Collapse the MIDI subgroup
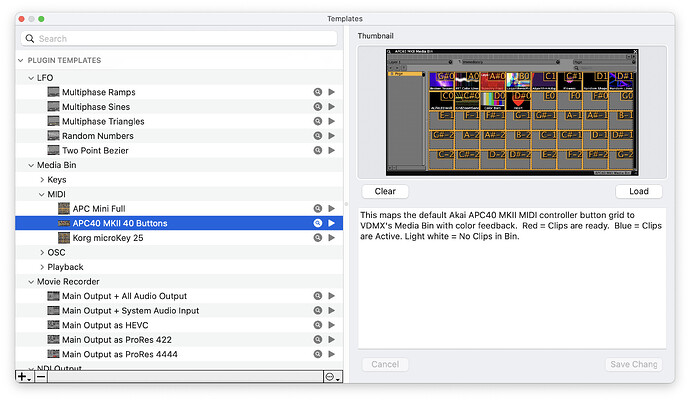 pos(41,194)
